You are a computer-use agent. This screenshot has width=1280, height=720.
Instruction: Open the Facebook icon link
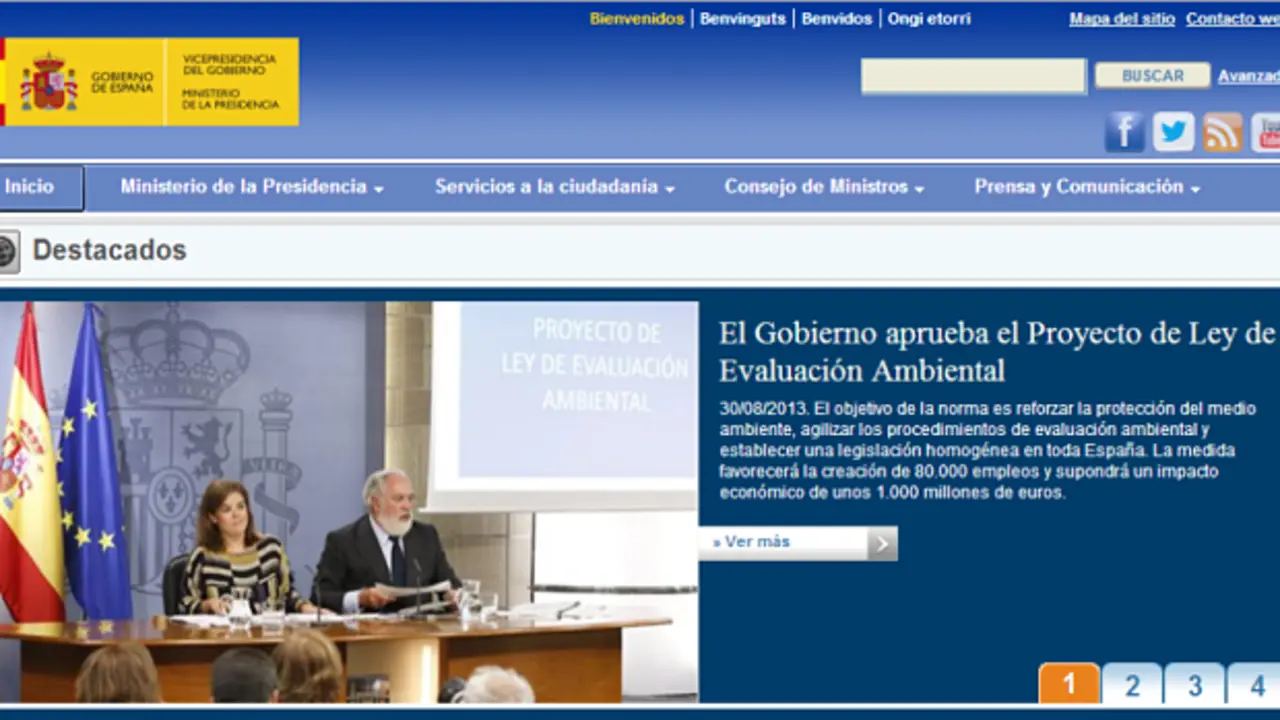(1124, 132)
